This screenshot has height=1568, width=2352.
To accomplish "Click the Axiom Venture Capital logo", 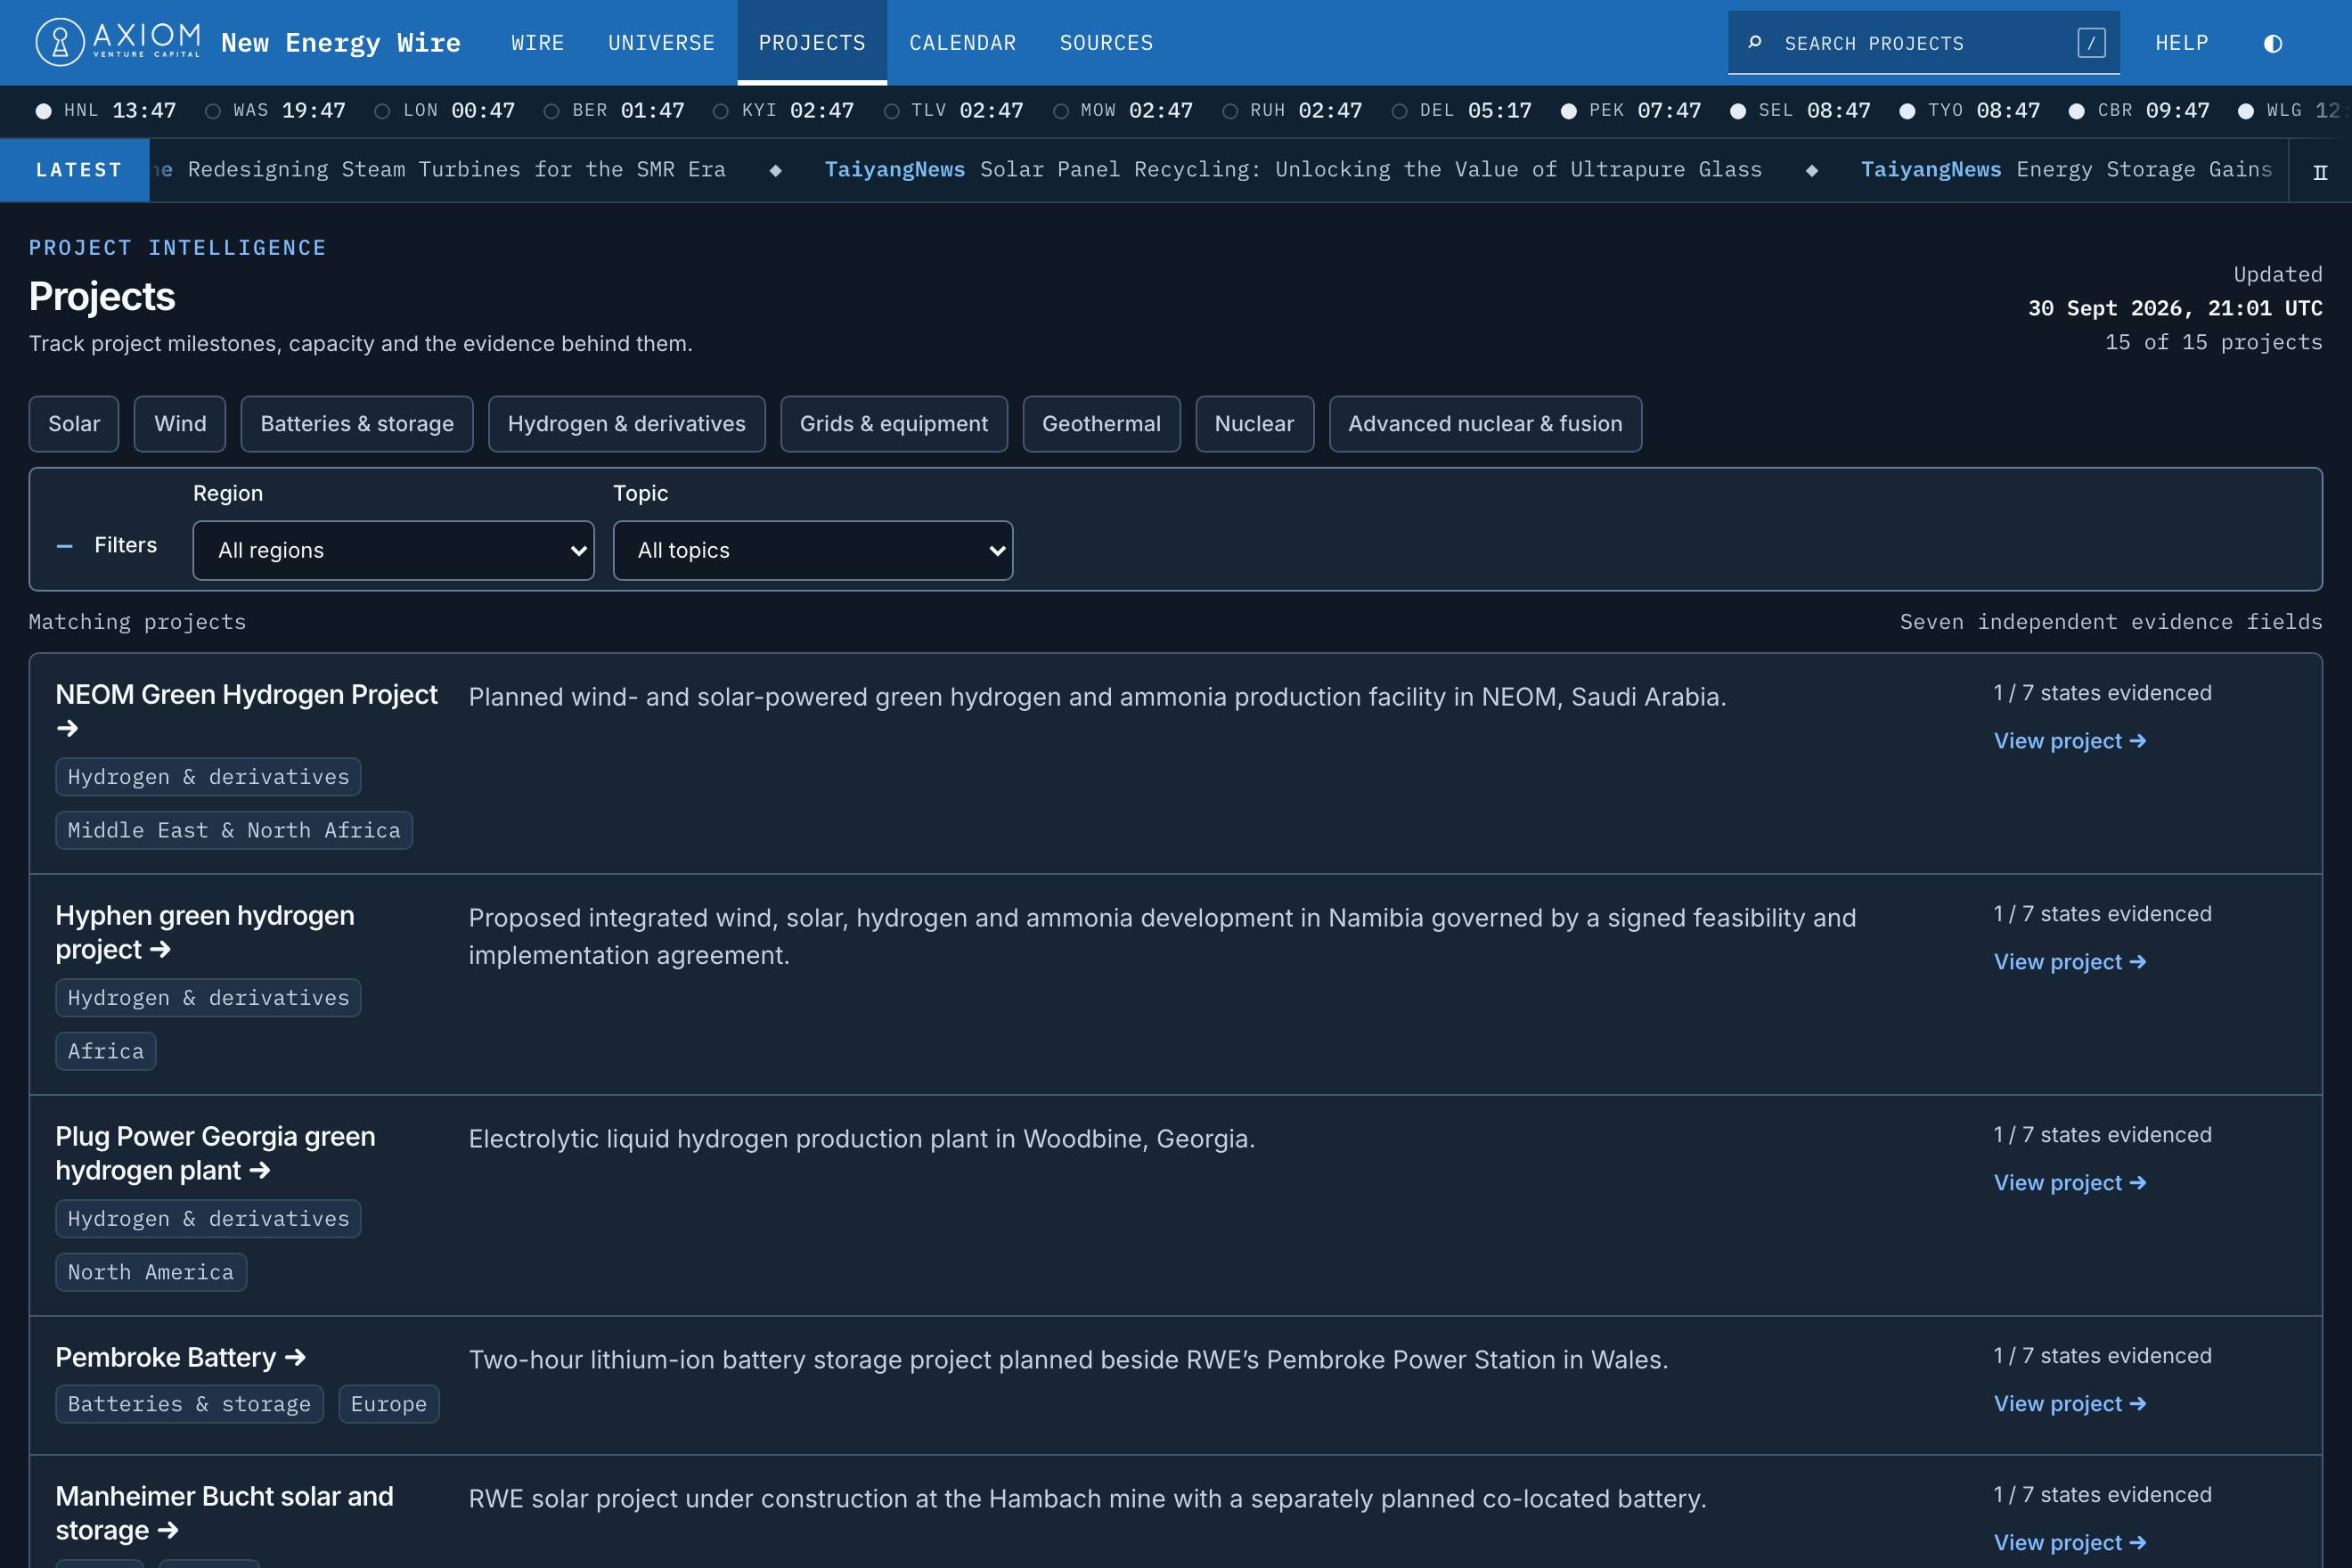I will (118, 42).
